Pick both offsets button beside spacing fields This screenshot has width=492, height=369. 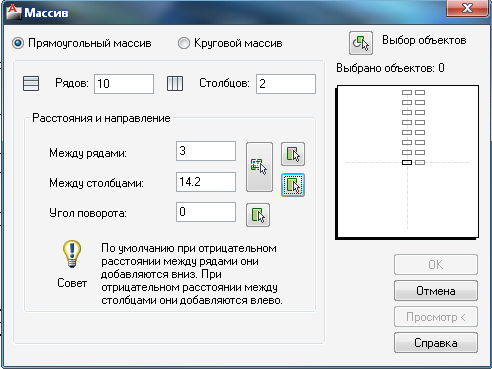[x=259, y=167]
